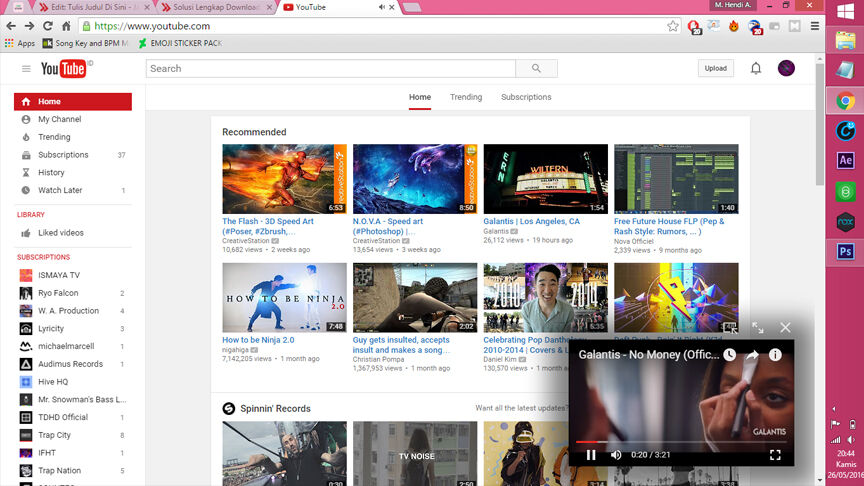Open the Guy gets insulted video thumbnail
864x486 pixels.
click(415, 298)
